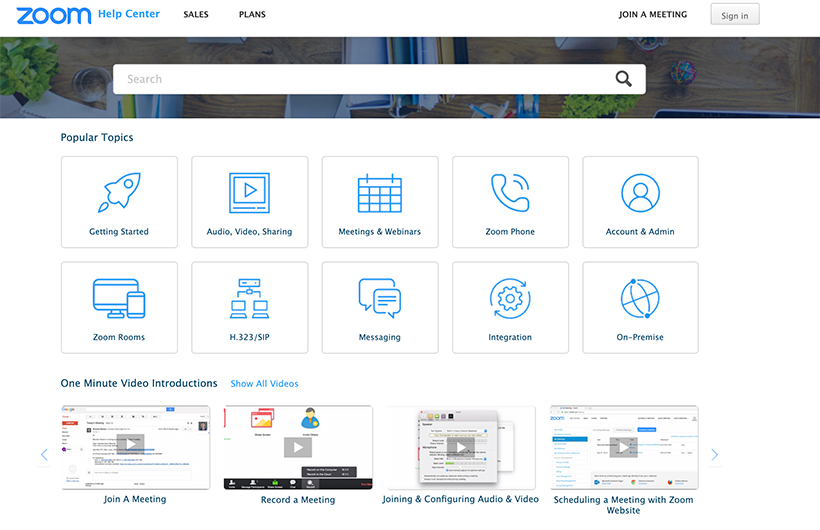Image resolution: width=820 pixels, height=530 pixels.
Task: Click the Zoom logo
Action: coord(53,15)
